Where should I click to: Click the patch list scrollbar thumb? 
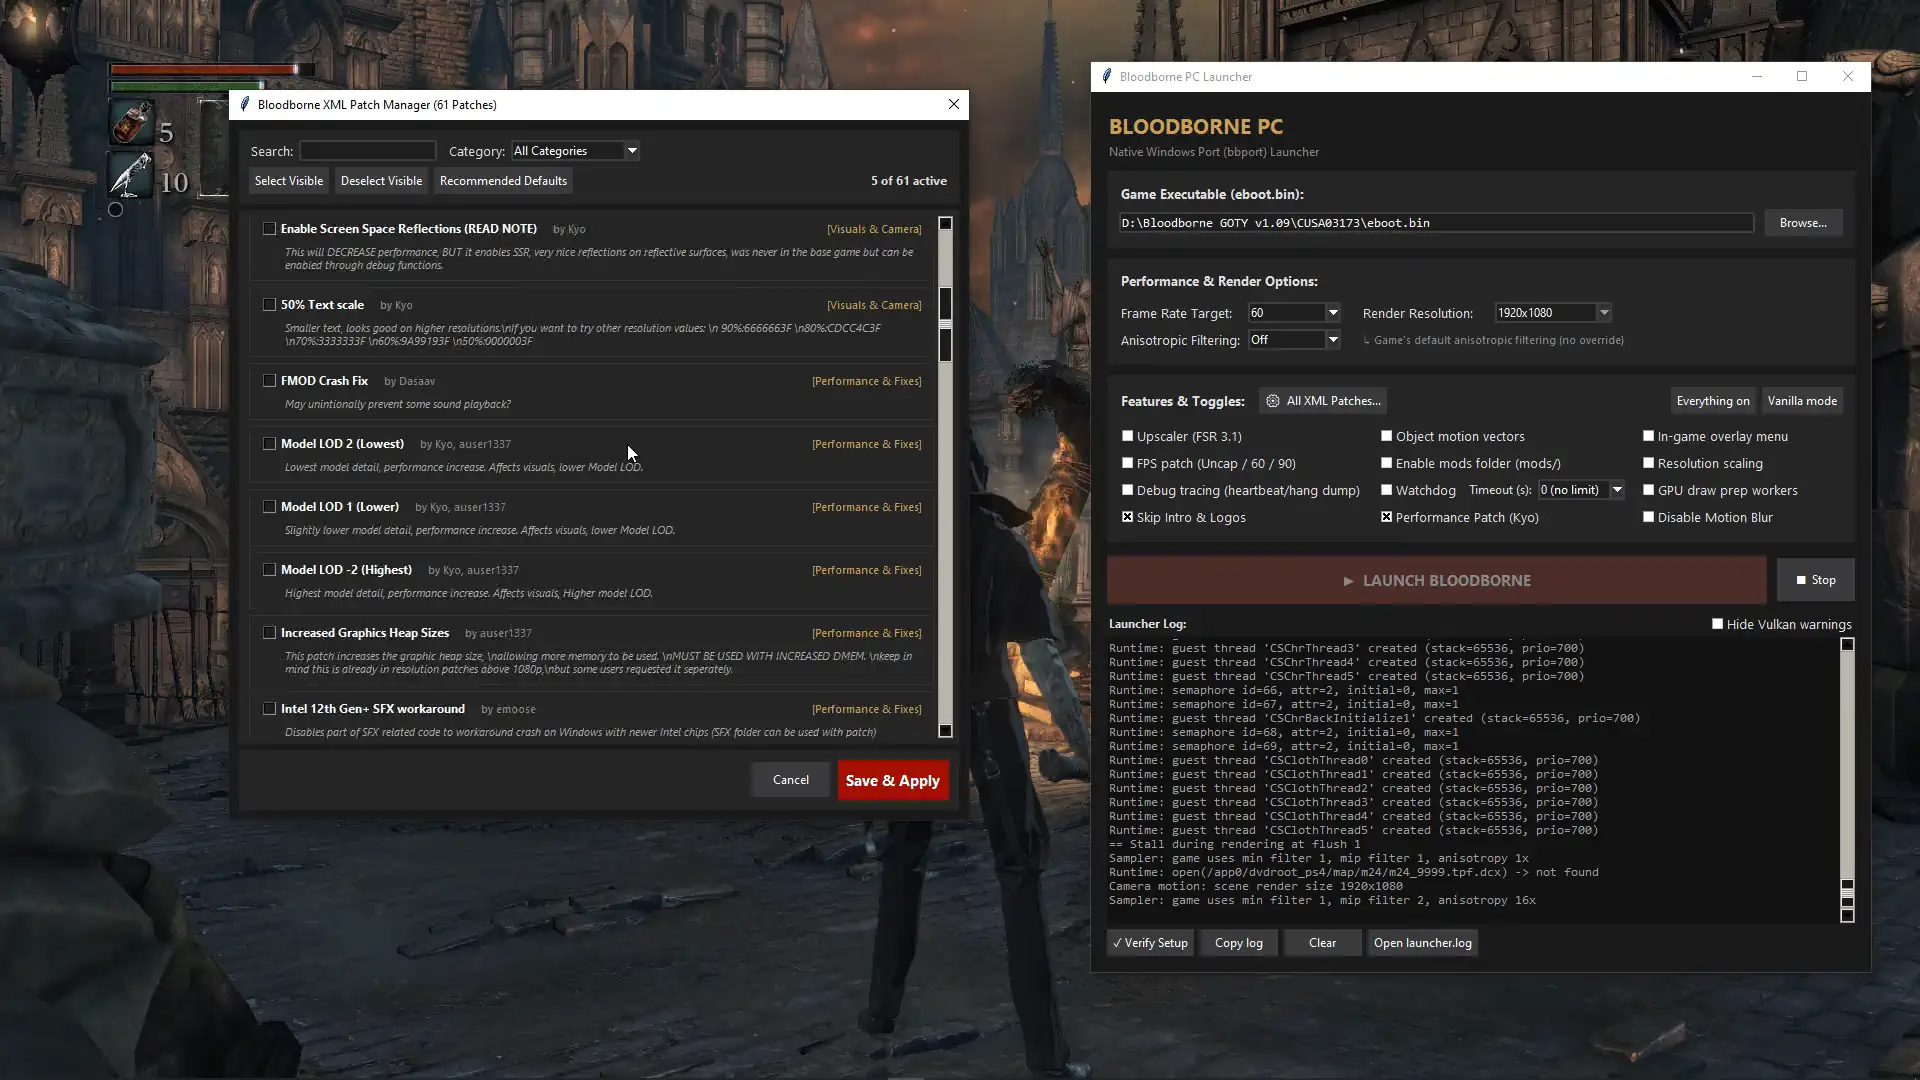coord(945,326)
